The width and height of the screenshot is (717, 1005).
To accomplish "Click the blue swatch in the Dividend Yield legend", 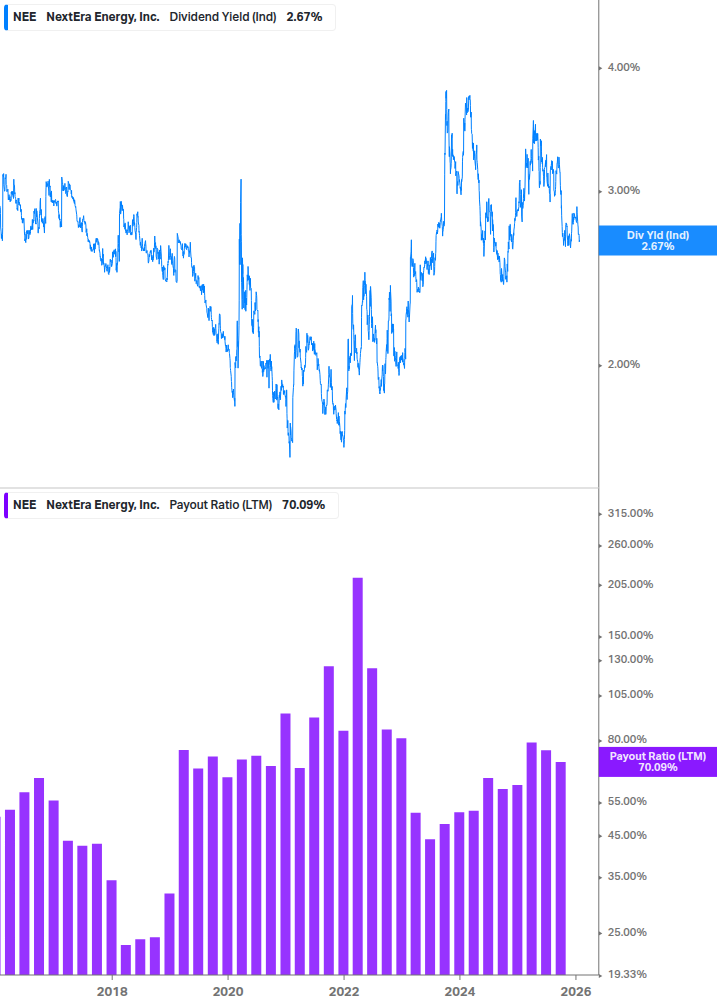I will [6, 17].
